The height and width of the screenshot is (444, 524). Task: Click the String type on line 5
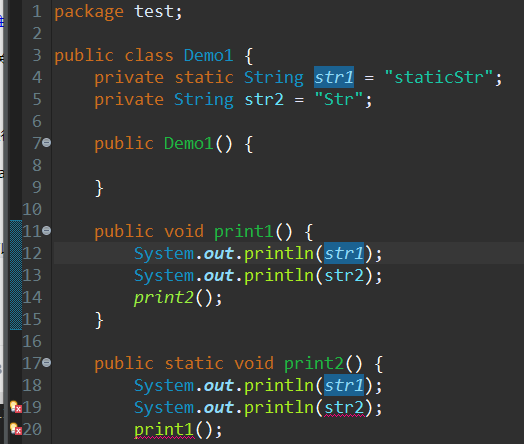[x=204, y=99]
